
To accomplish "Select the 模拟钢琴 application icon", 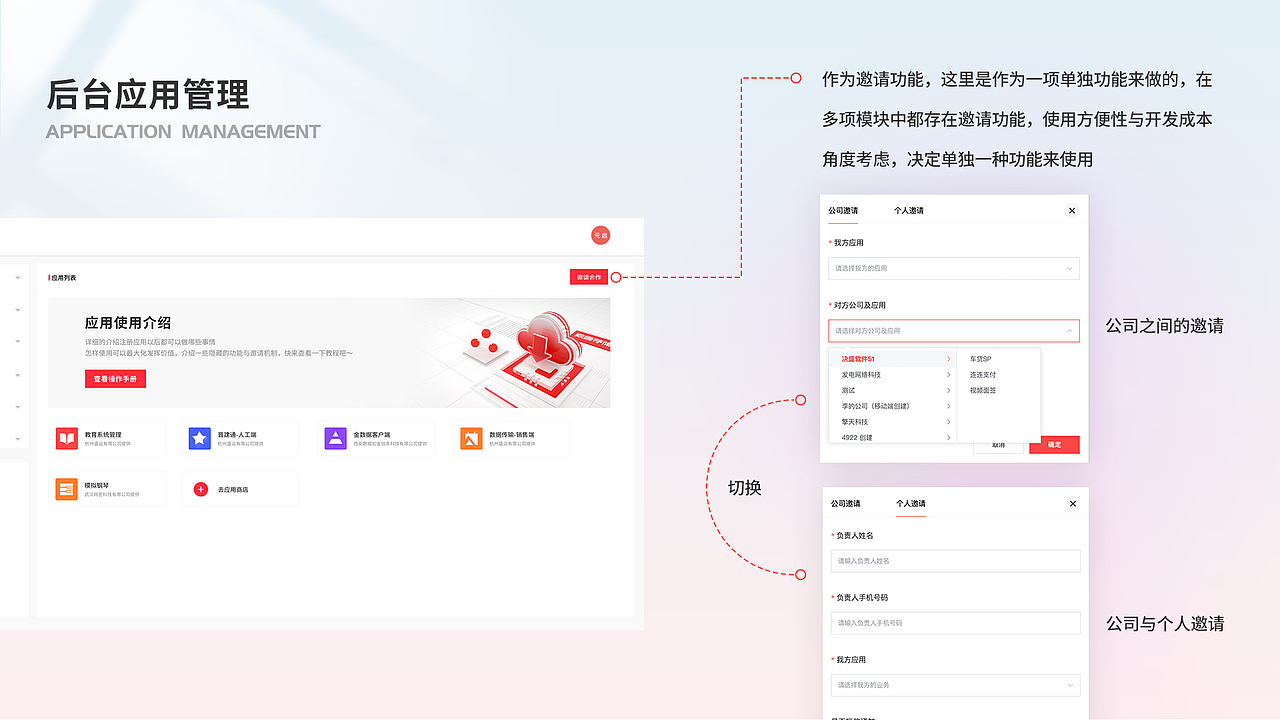I will point(68,488).
